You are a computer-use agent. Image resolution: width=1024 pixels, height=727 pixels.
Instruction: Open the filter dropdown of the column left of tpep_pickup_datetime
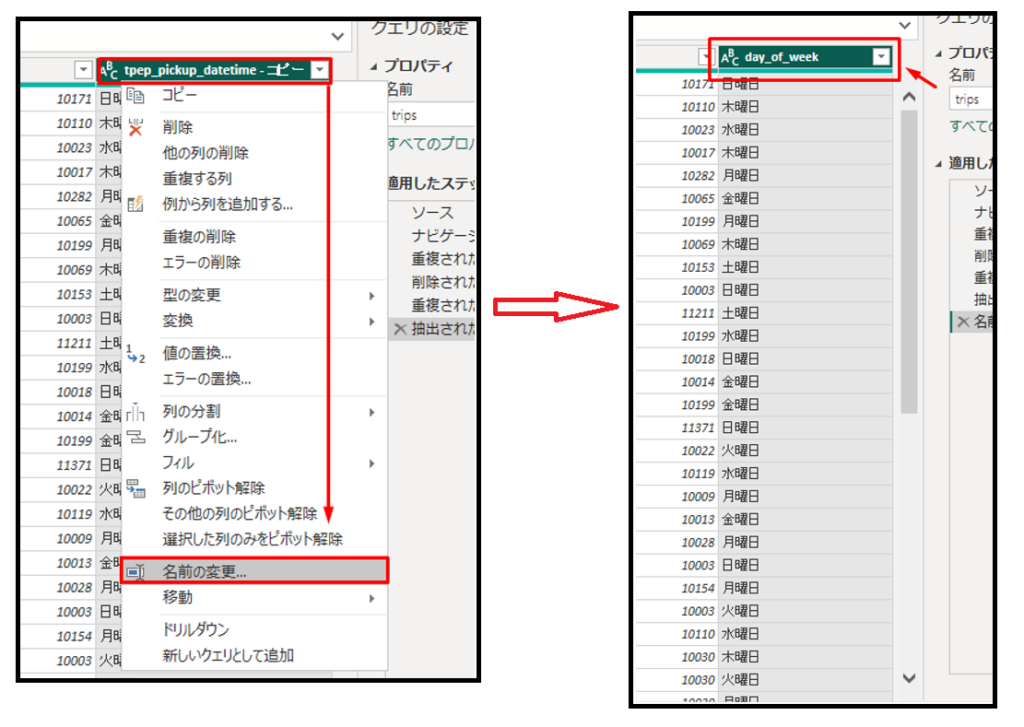point(82,69)
